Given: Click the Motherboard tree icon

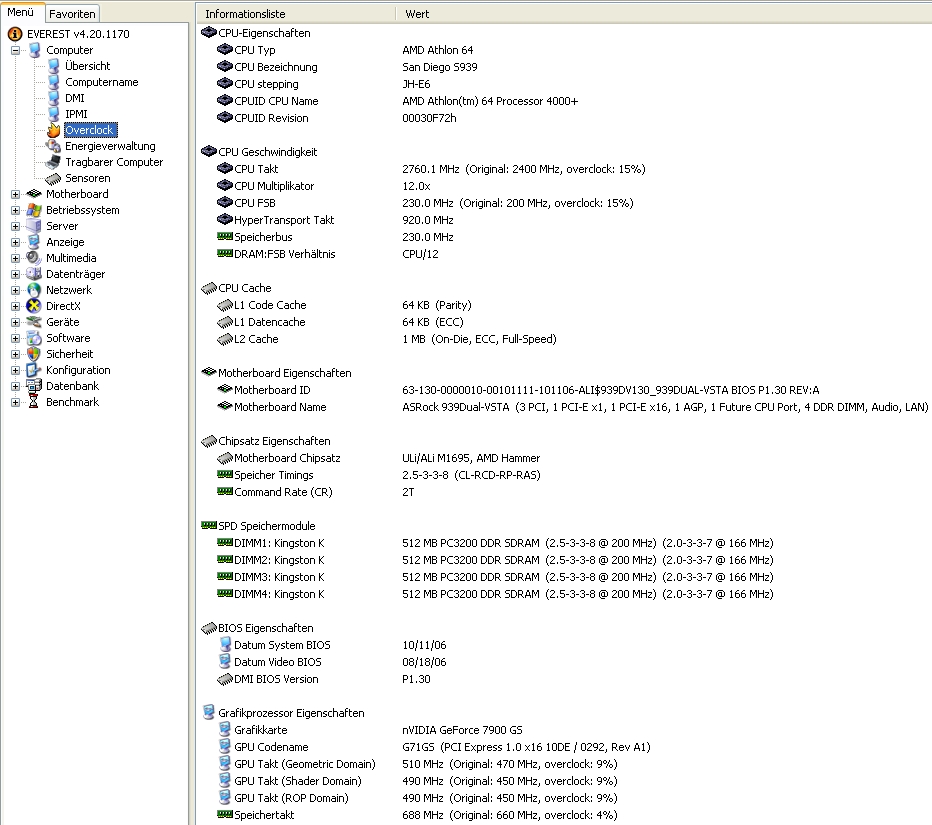Looking at the screenshot, I should click(x=34, y=194).
